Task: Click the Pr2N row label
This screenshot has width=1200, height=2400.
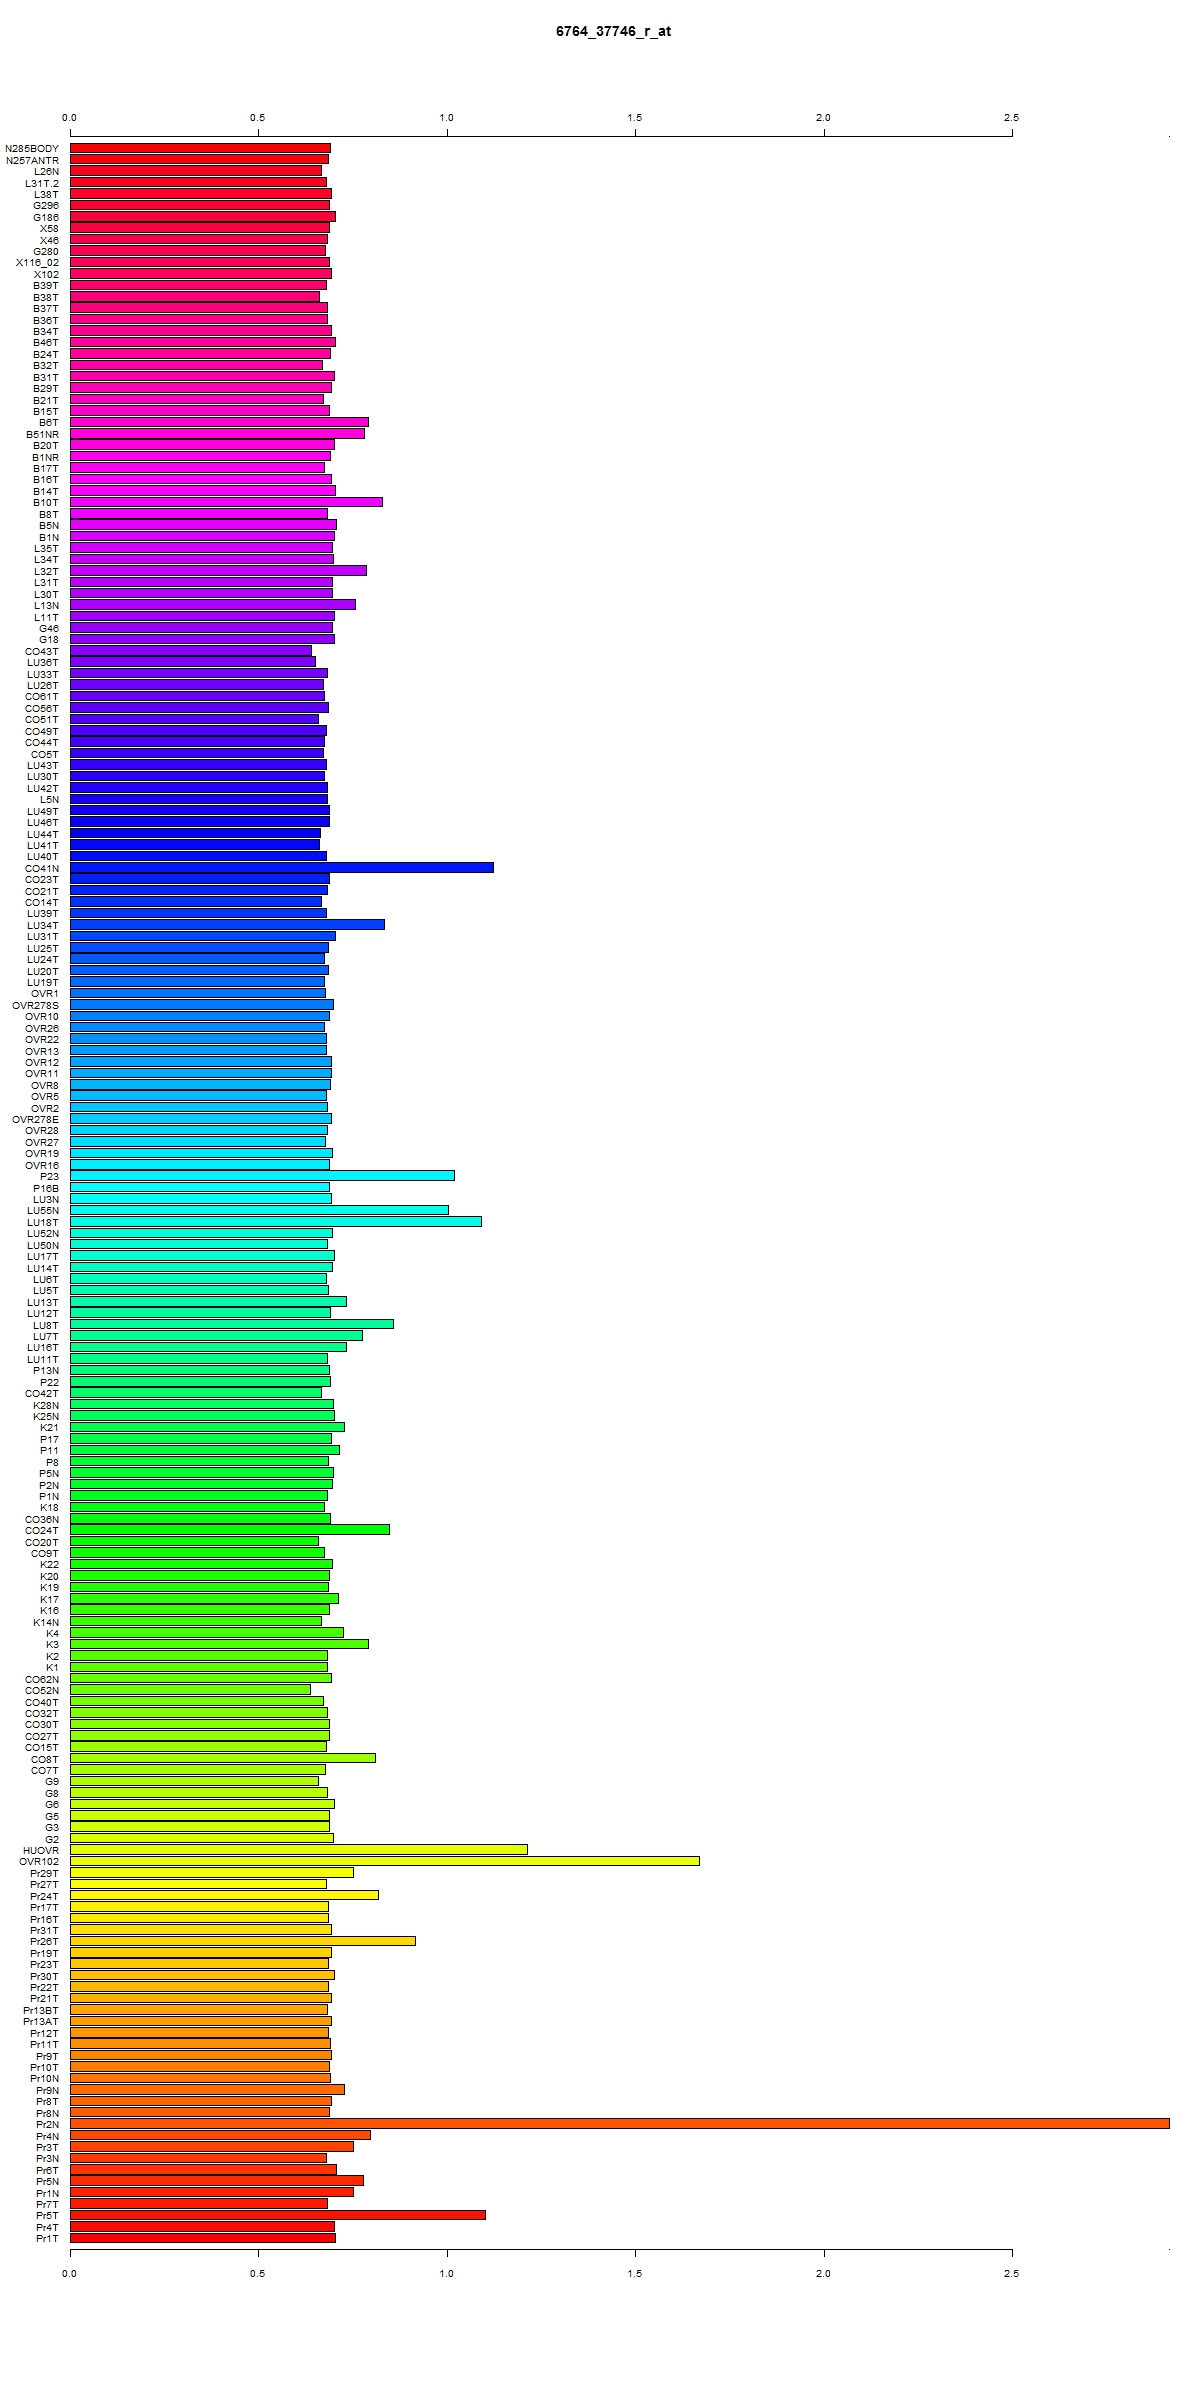Action: (x=47, y=2124)
